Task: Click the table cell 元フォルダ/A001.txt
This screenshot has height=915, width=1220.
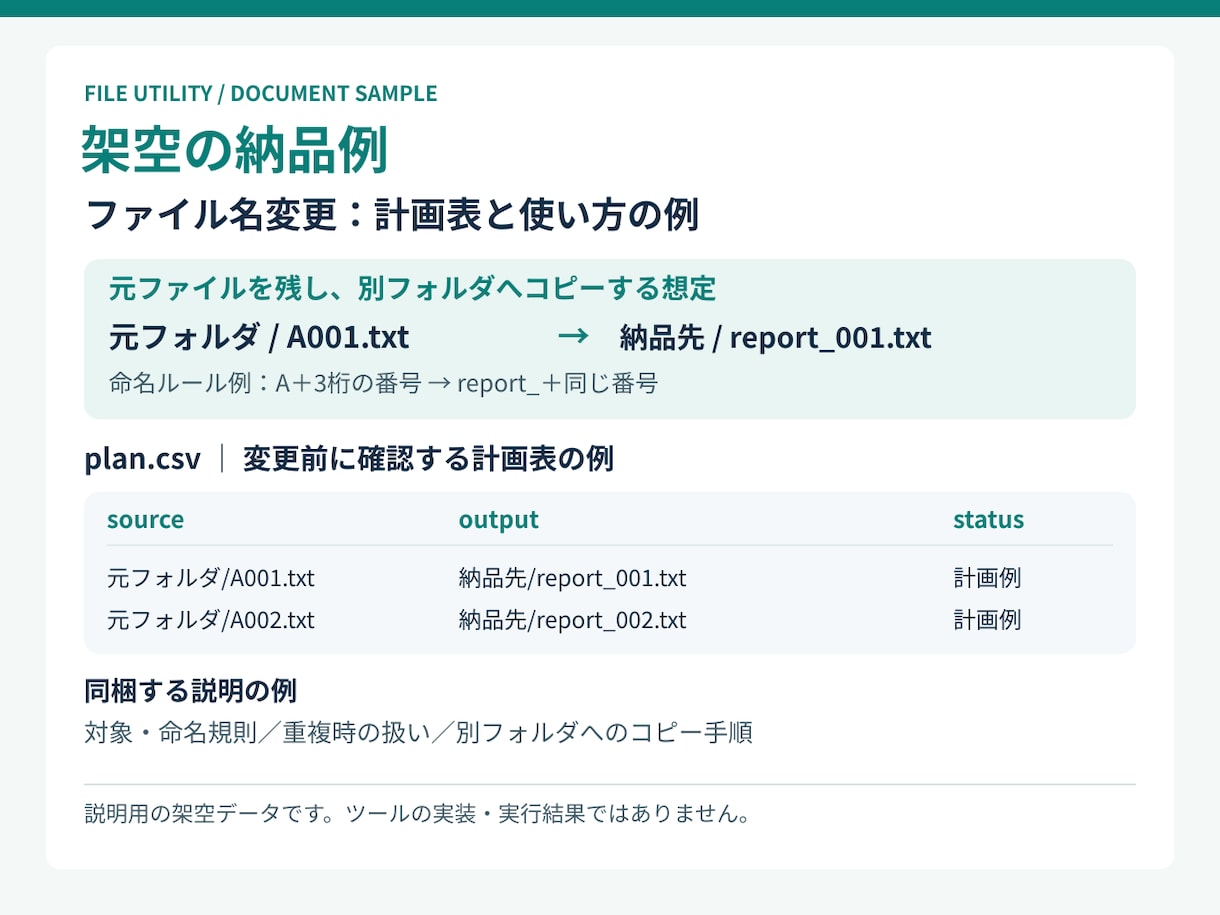Action: (211, 578)
